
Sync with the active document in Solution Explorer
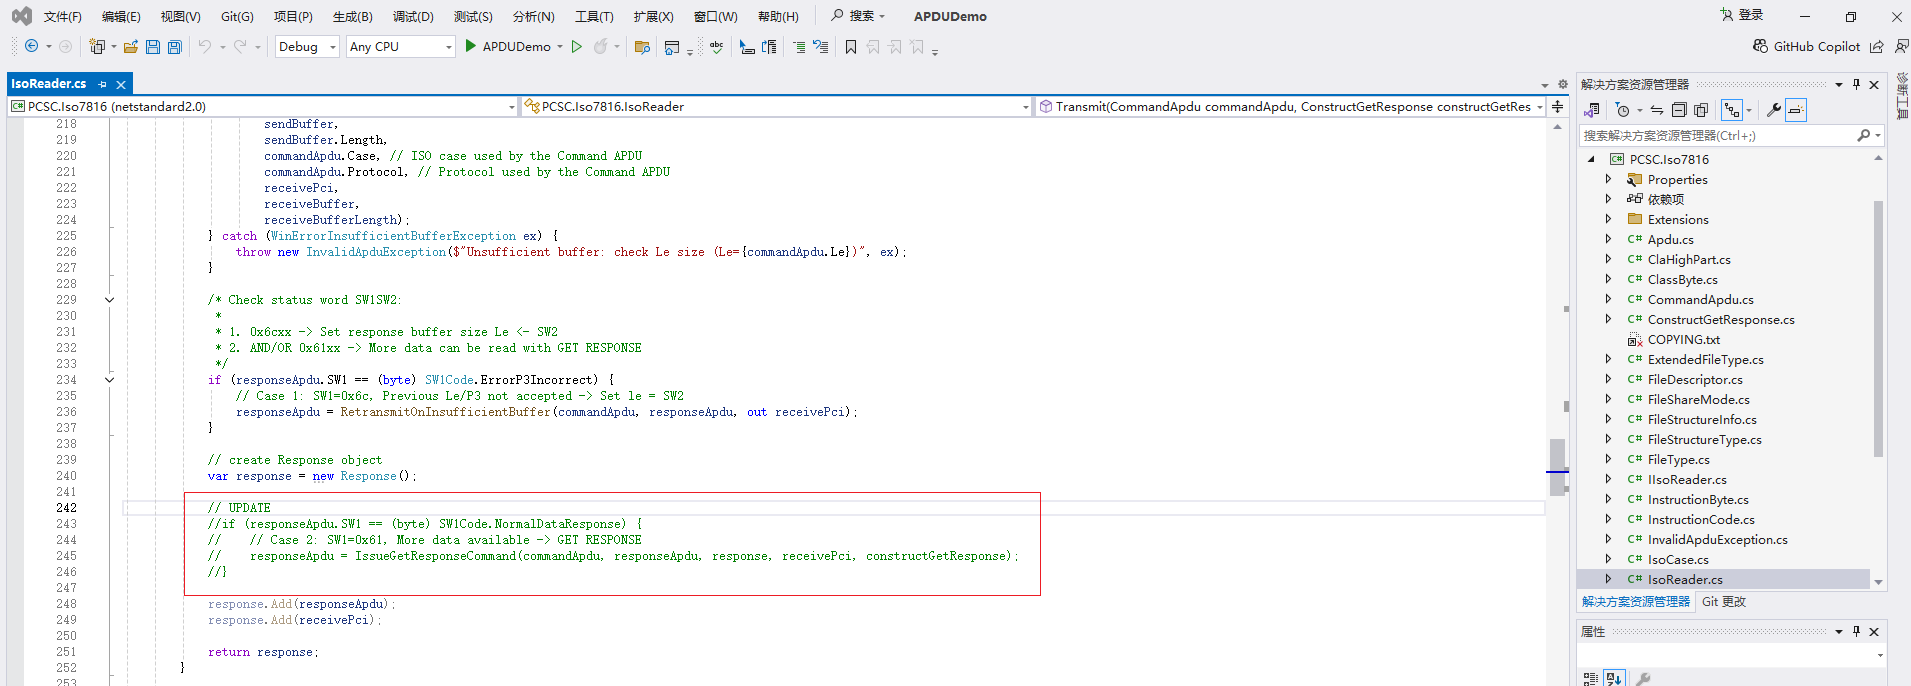pyautogui.click(x=1657, y=110)
